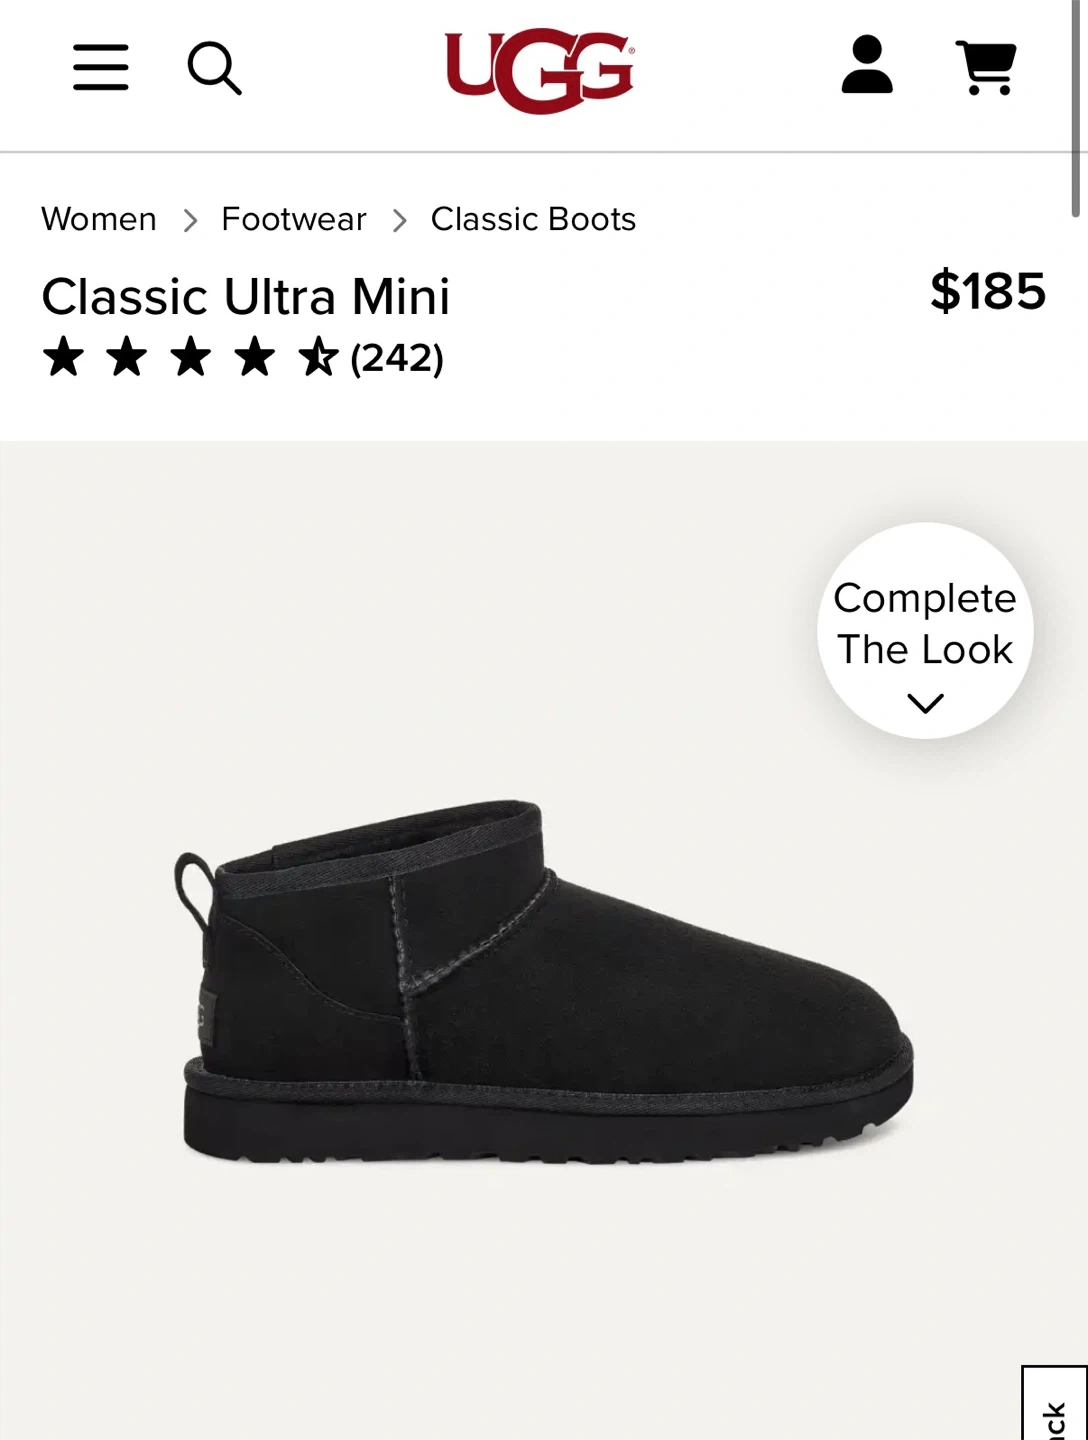Open the hamburger navigation menu

tap(101, 67)
